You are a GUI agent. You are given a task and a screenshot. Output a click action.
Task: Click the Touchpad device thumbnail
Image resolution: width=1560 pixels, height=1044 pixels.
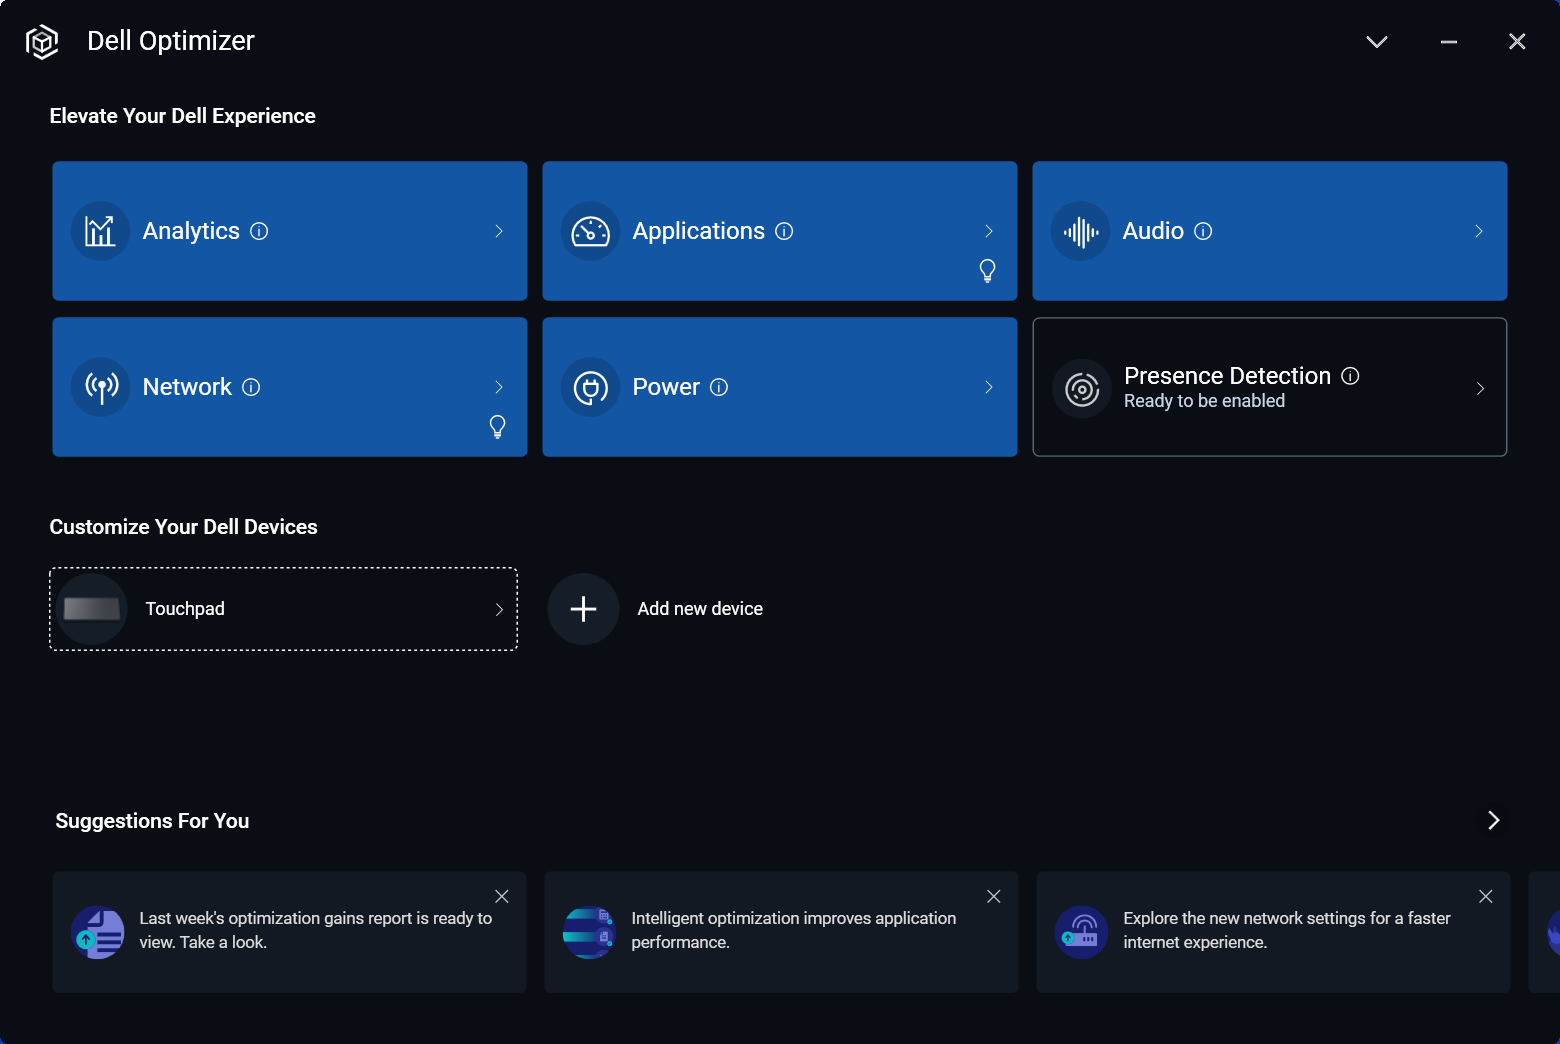tap(92, 609)
